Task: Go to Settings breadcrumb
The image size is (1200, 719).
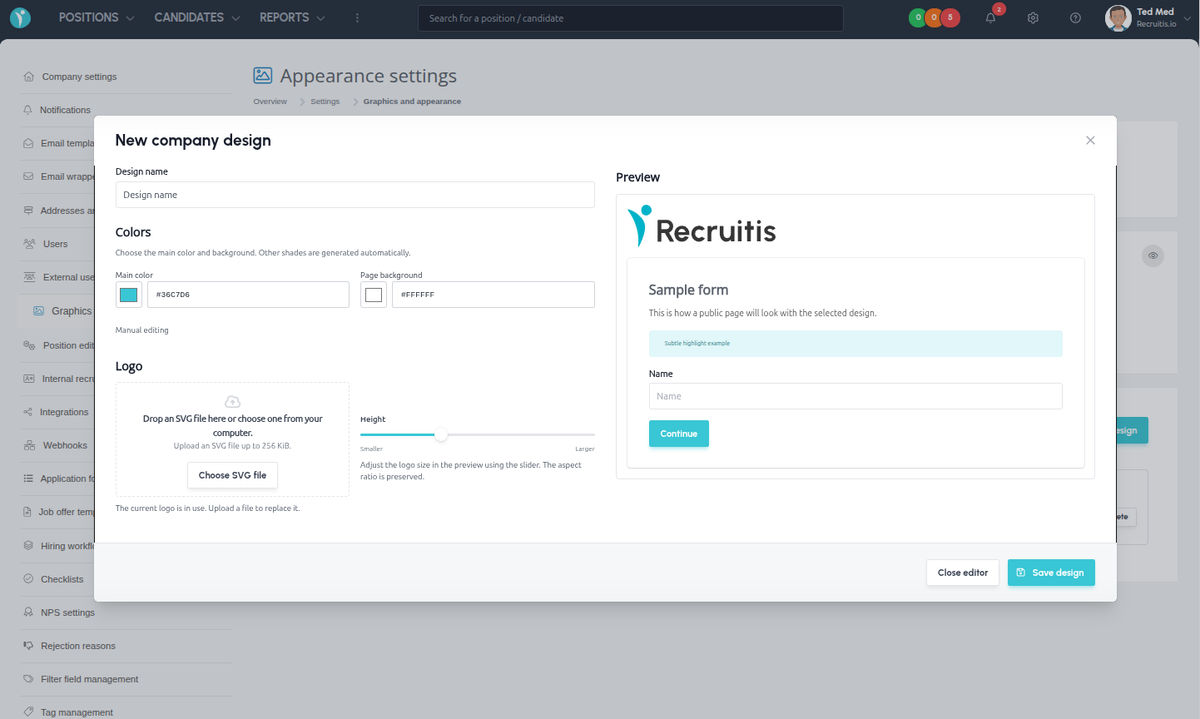Action: tap(325, 101)
